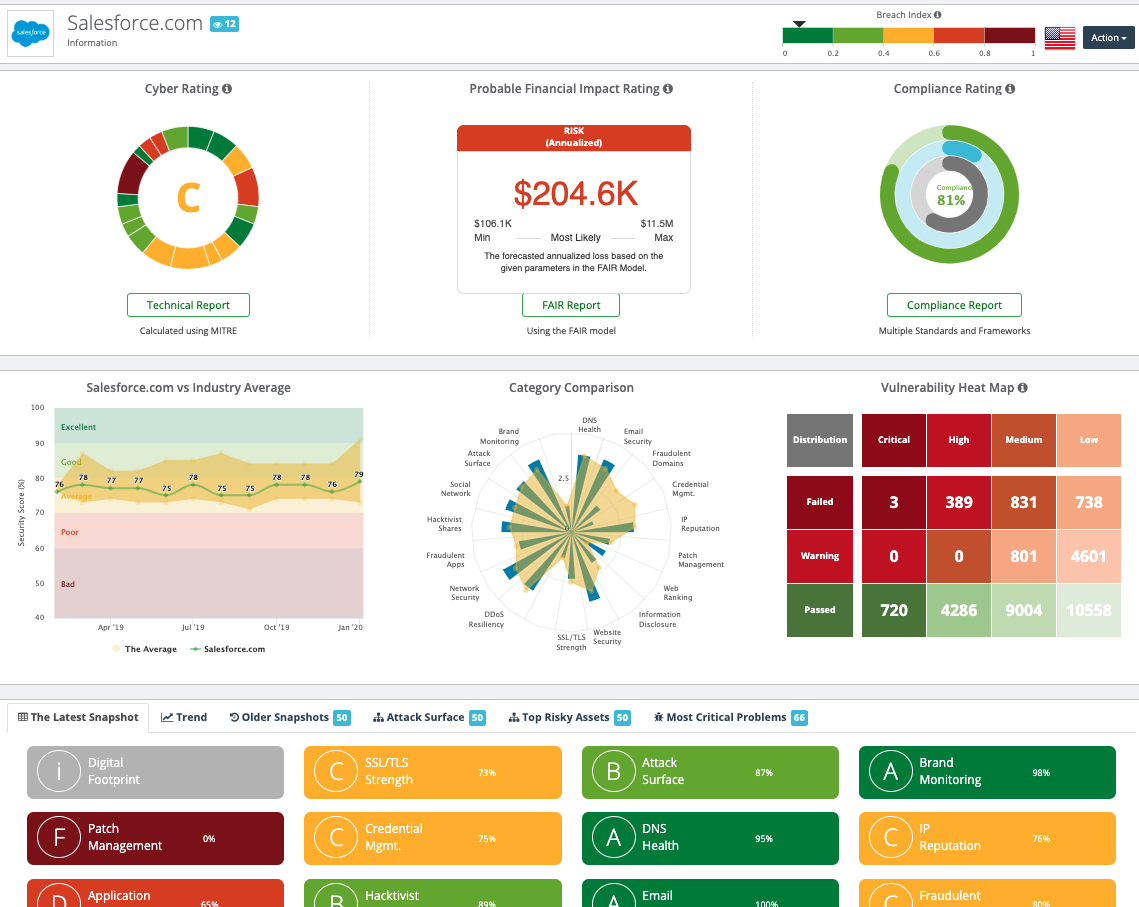This screenshot has height=907, width=1139.
Task: Click the Salesforce.com company title
Action: coord(134,23)
